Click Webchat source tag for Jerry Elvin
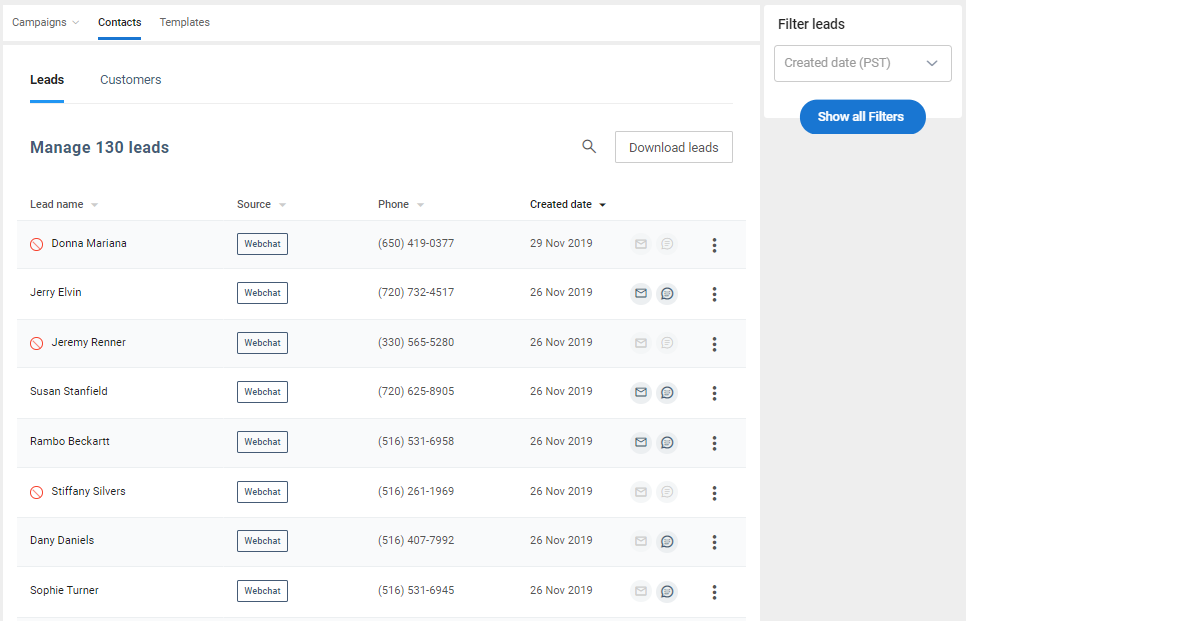Viewport: 1203px width, 621px height. point(262,293)
